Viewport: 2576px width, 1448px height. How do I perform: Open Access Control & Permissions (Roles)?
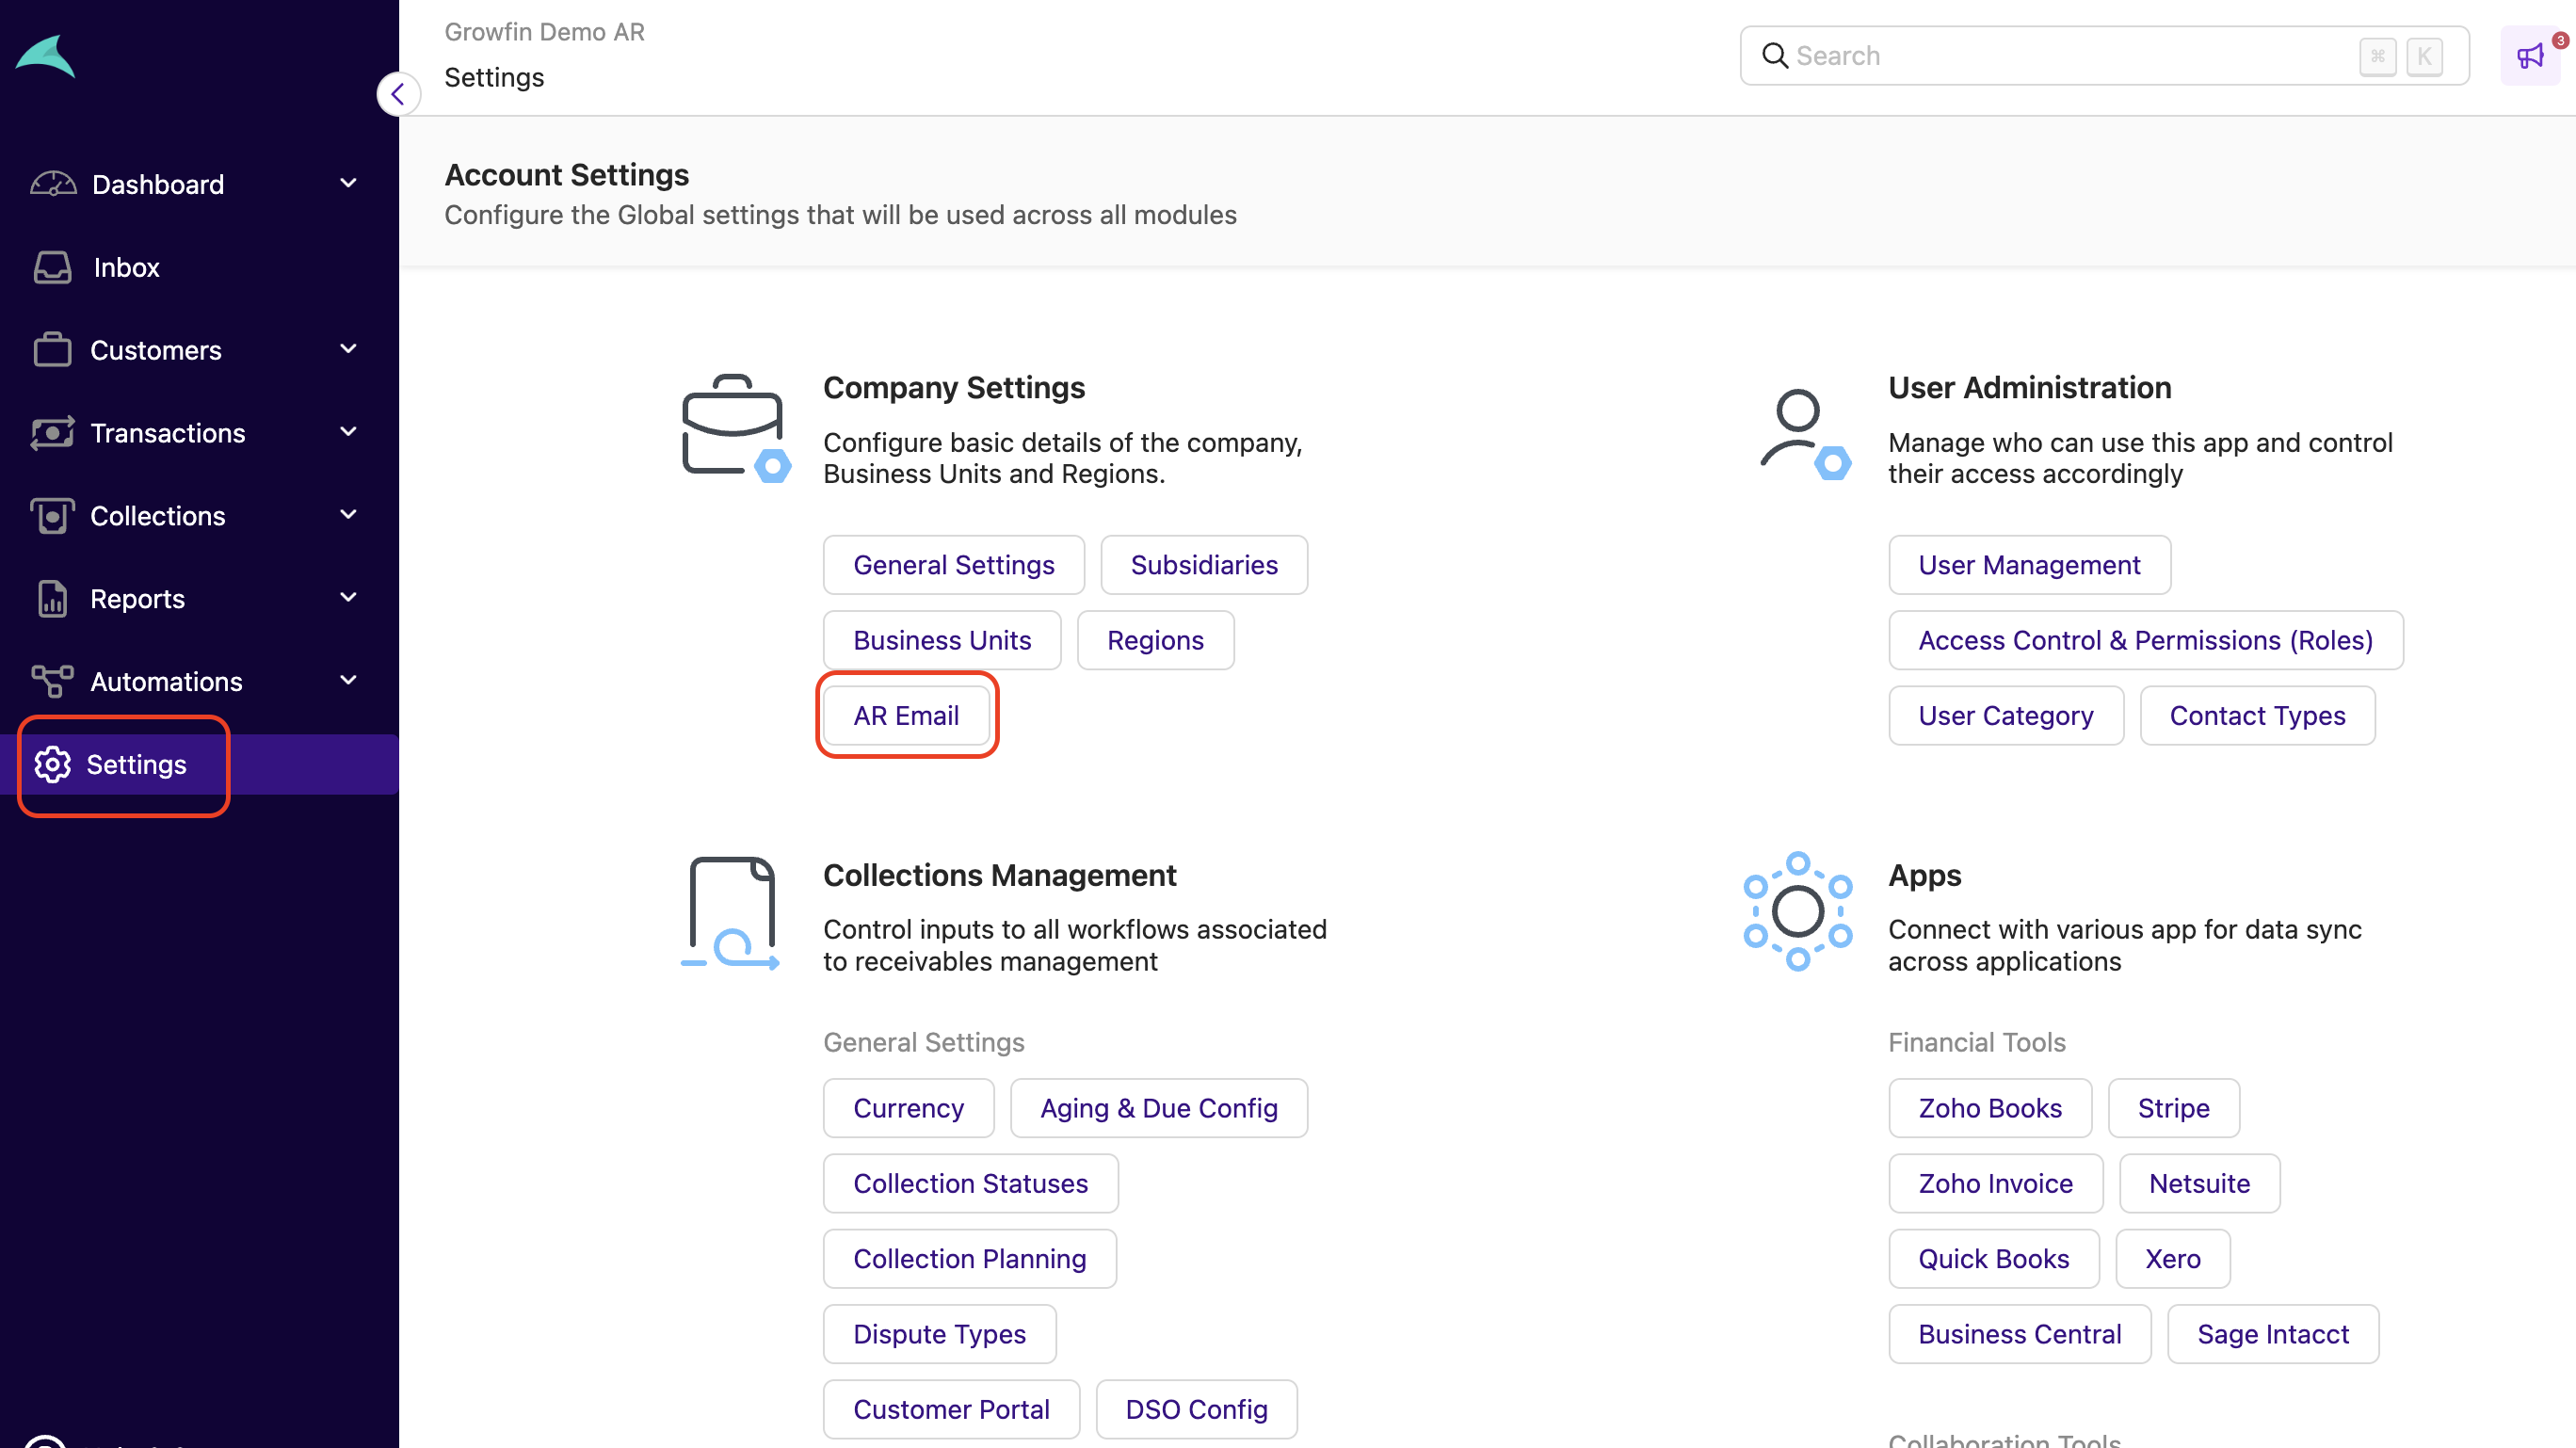(x=2144, y=640)
